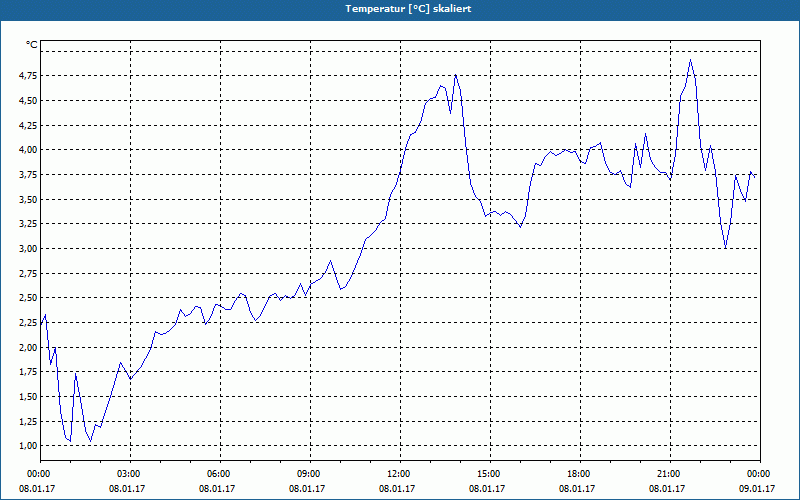Image resolution: width=800 pixels, height=500 pixels.
Task: Click the 4,00 temperature axis label
Action: pyautogui.click(x=28, y=150)
